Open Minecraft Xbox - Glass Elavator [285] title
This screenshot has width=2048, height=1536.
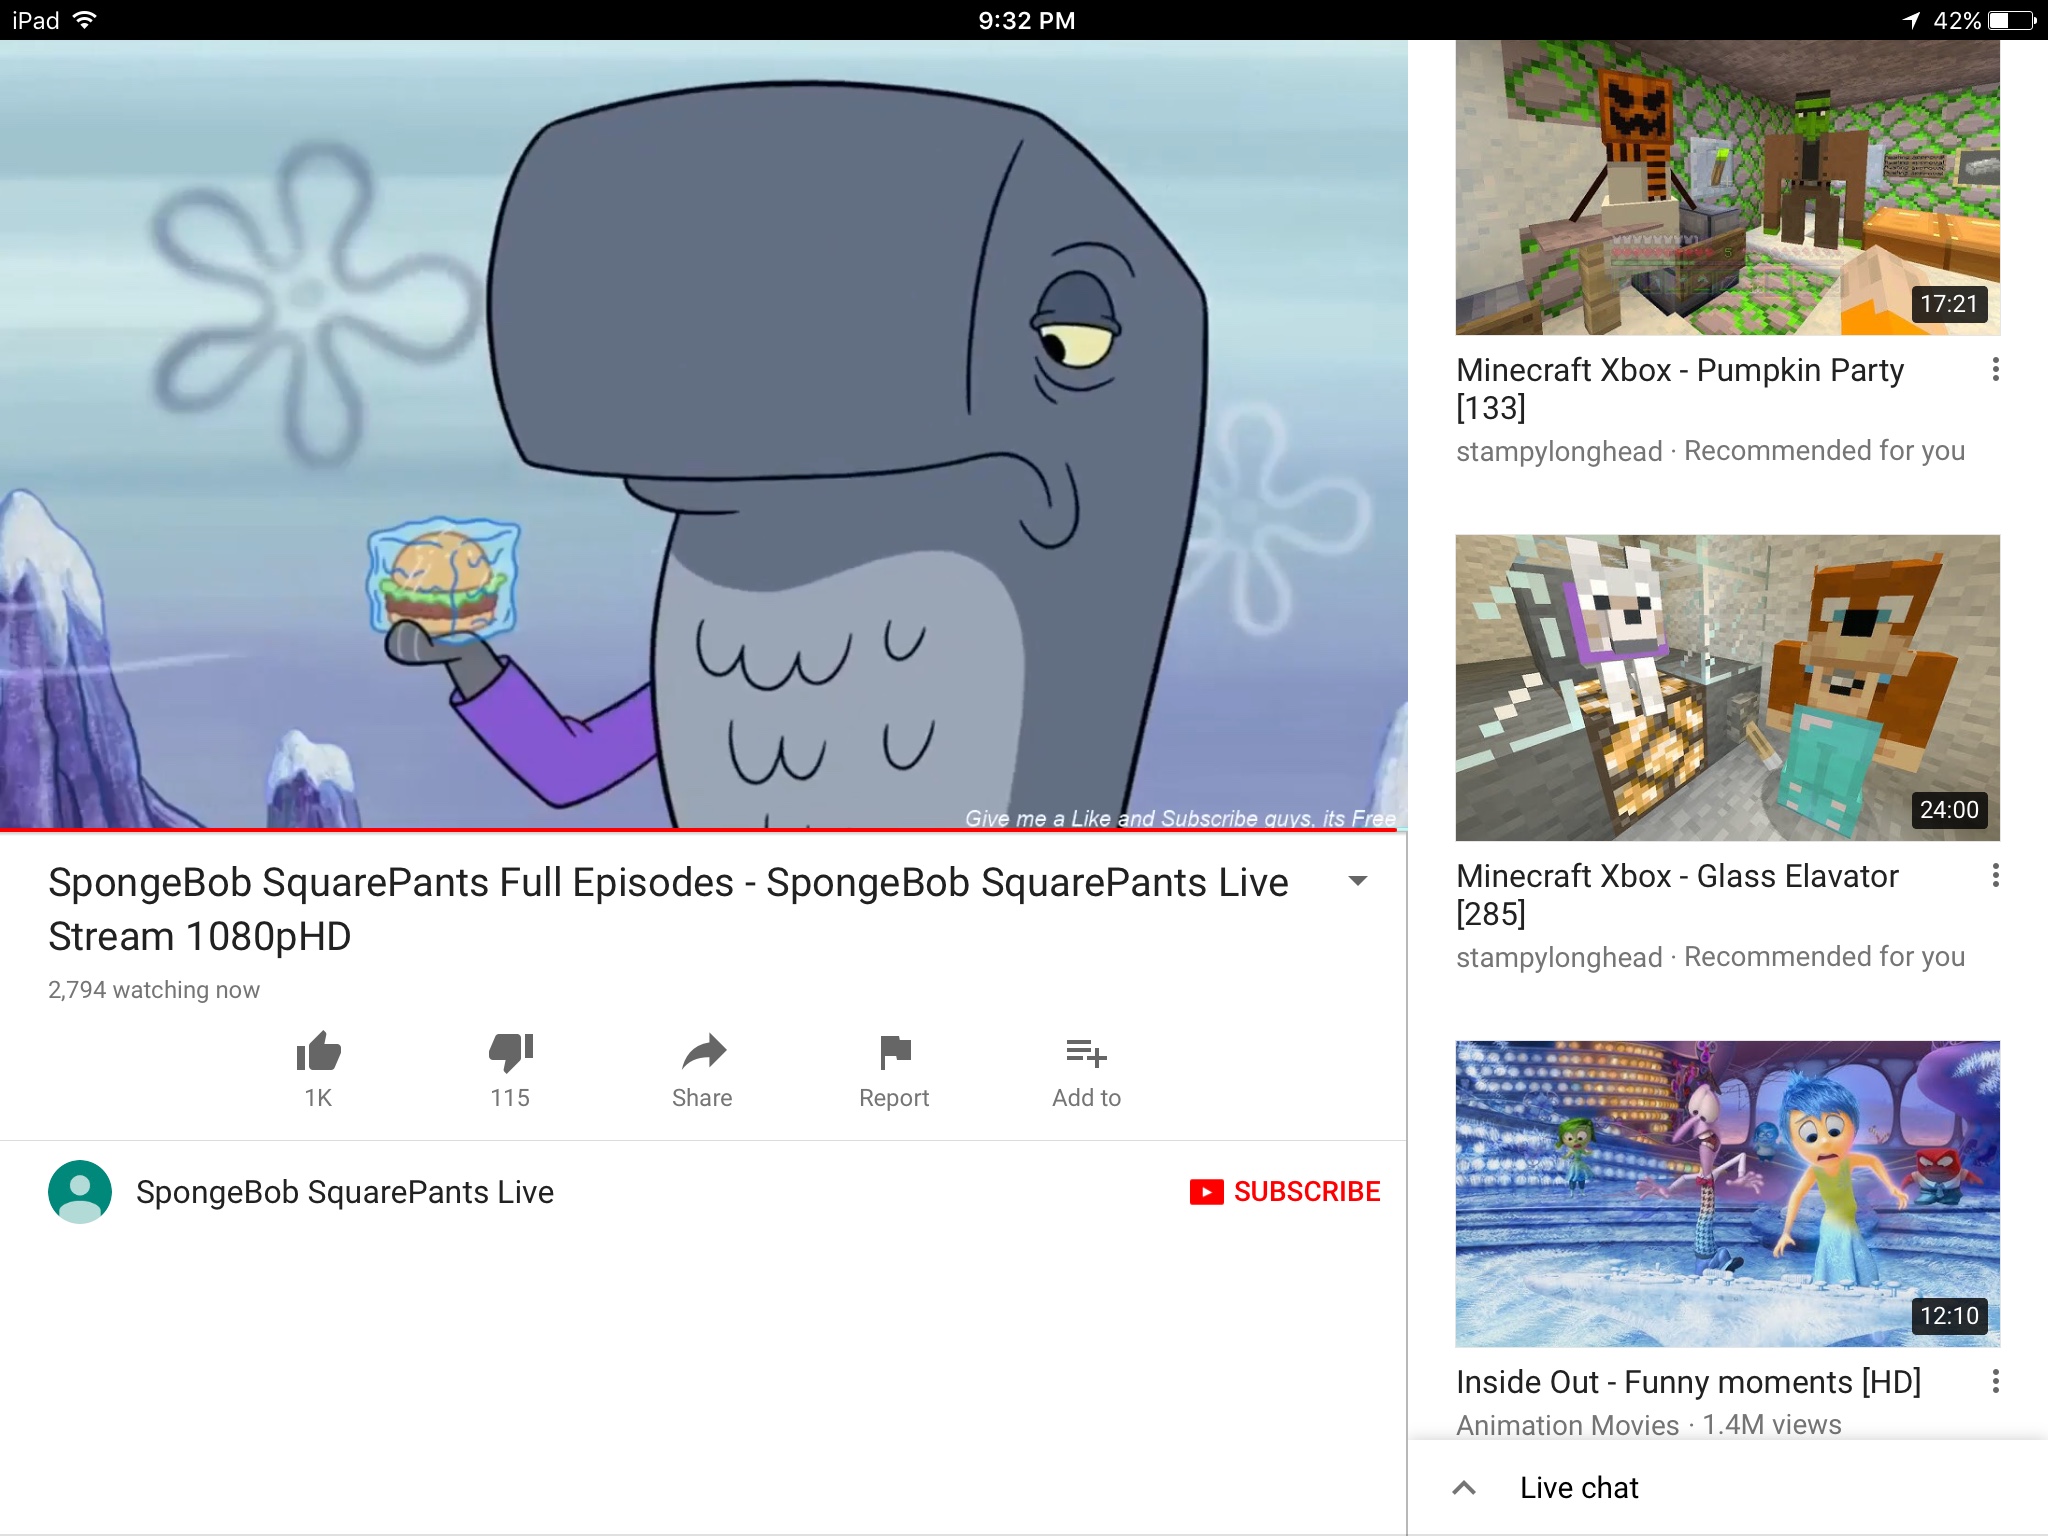coord(1677,895)
